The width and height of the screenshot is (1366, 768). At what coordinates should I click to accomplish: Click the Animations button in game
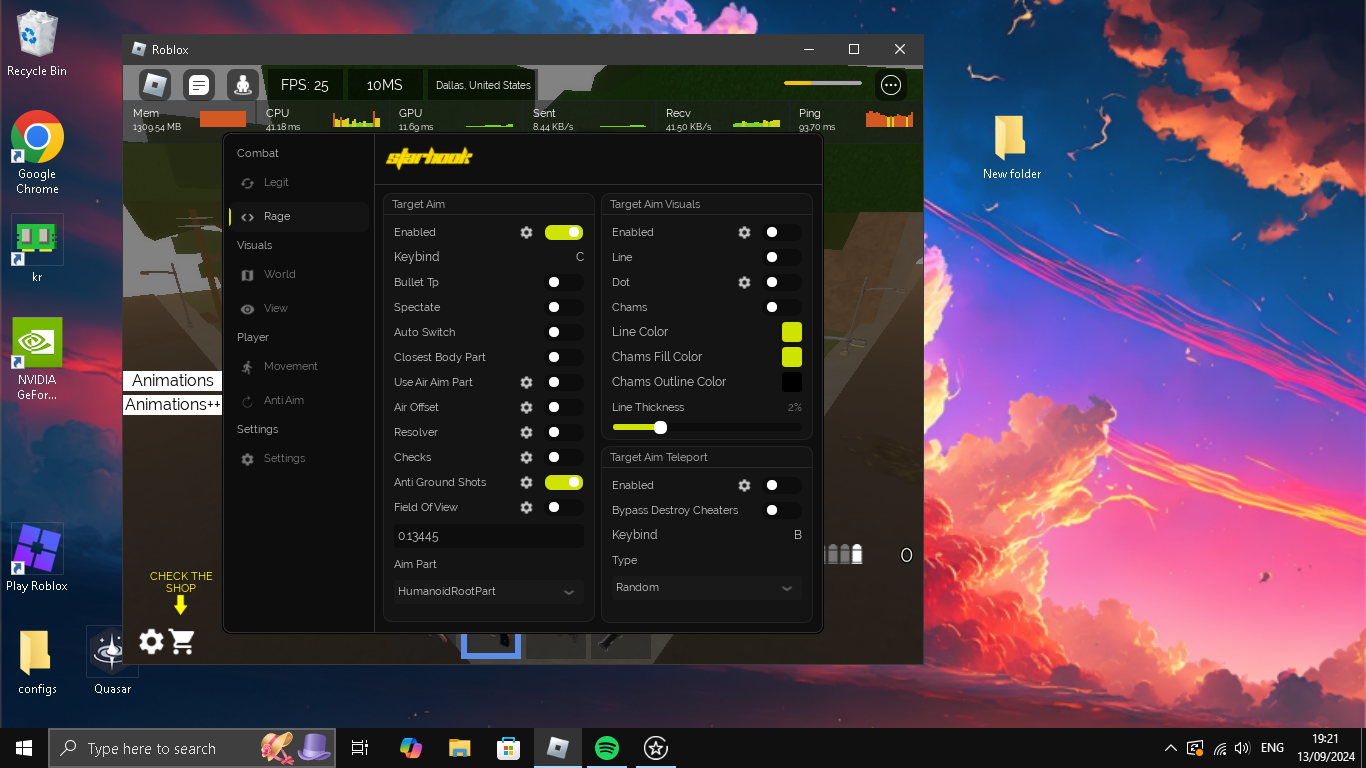(x=172, y=380)
